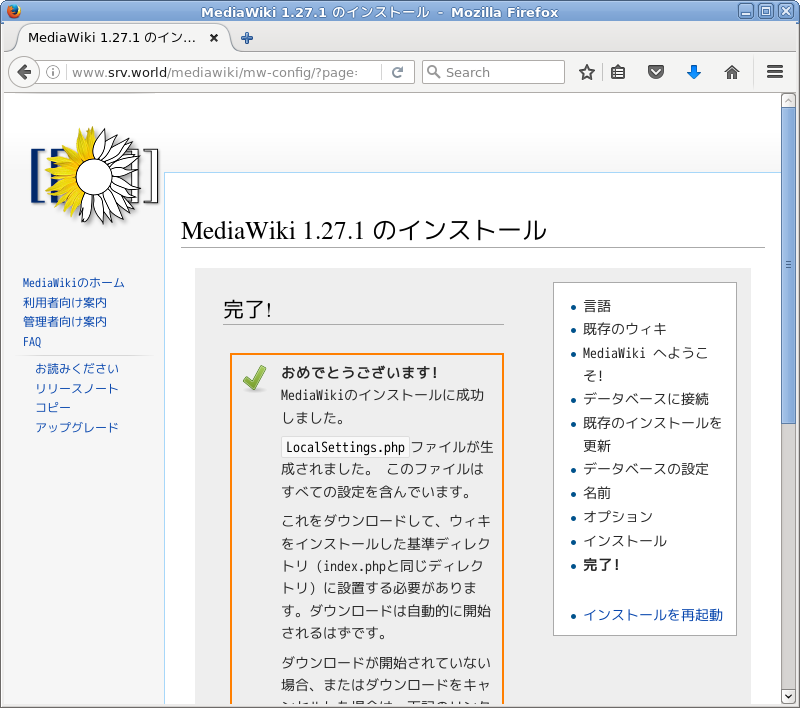This screenshot has height=708, width=800.
Task: Open the アップグレード link
Action: point(77,427)
